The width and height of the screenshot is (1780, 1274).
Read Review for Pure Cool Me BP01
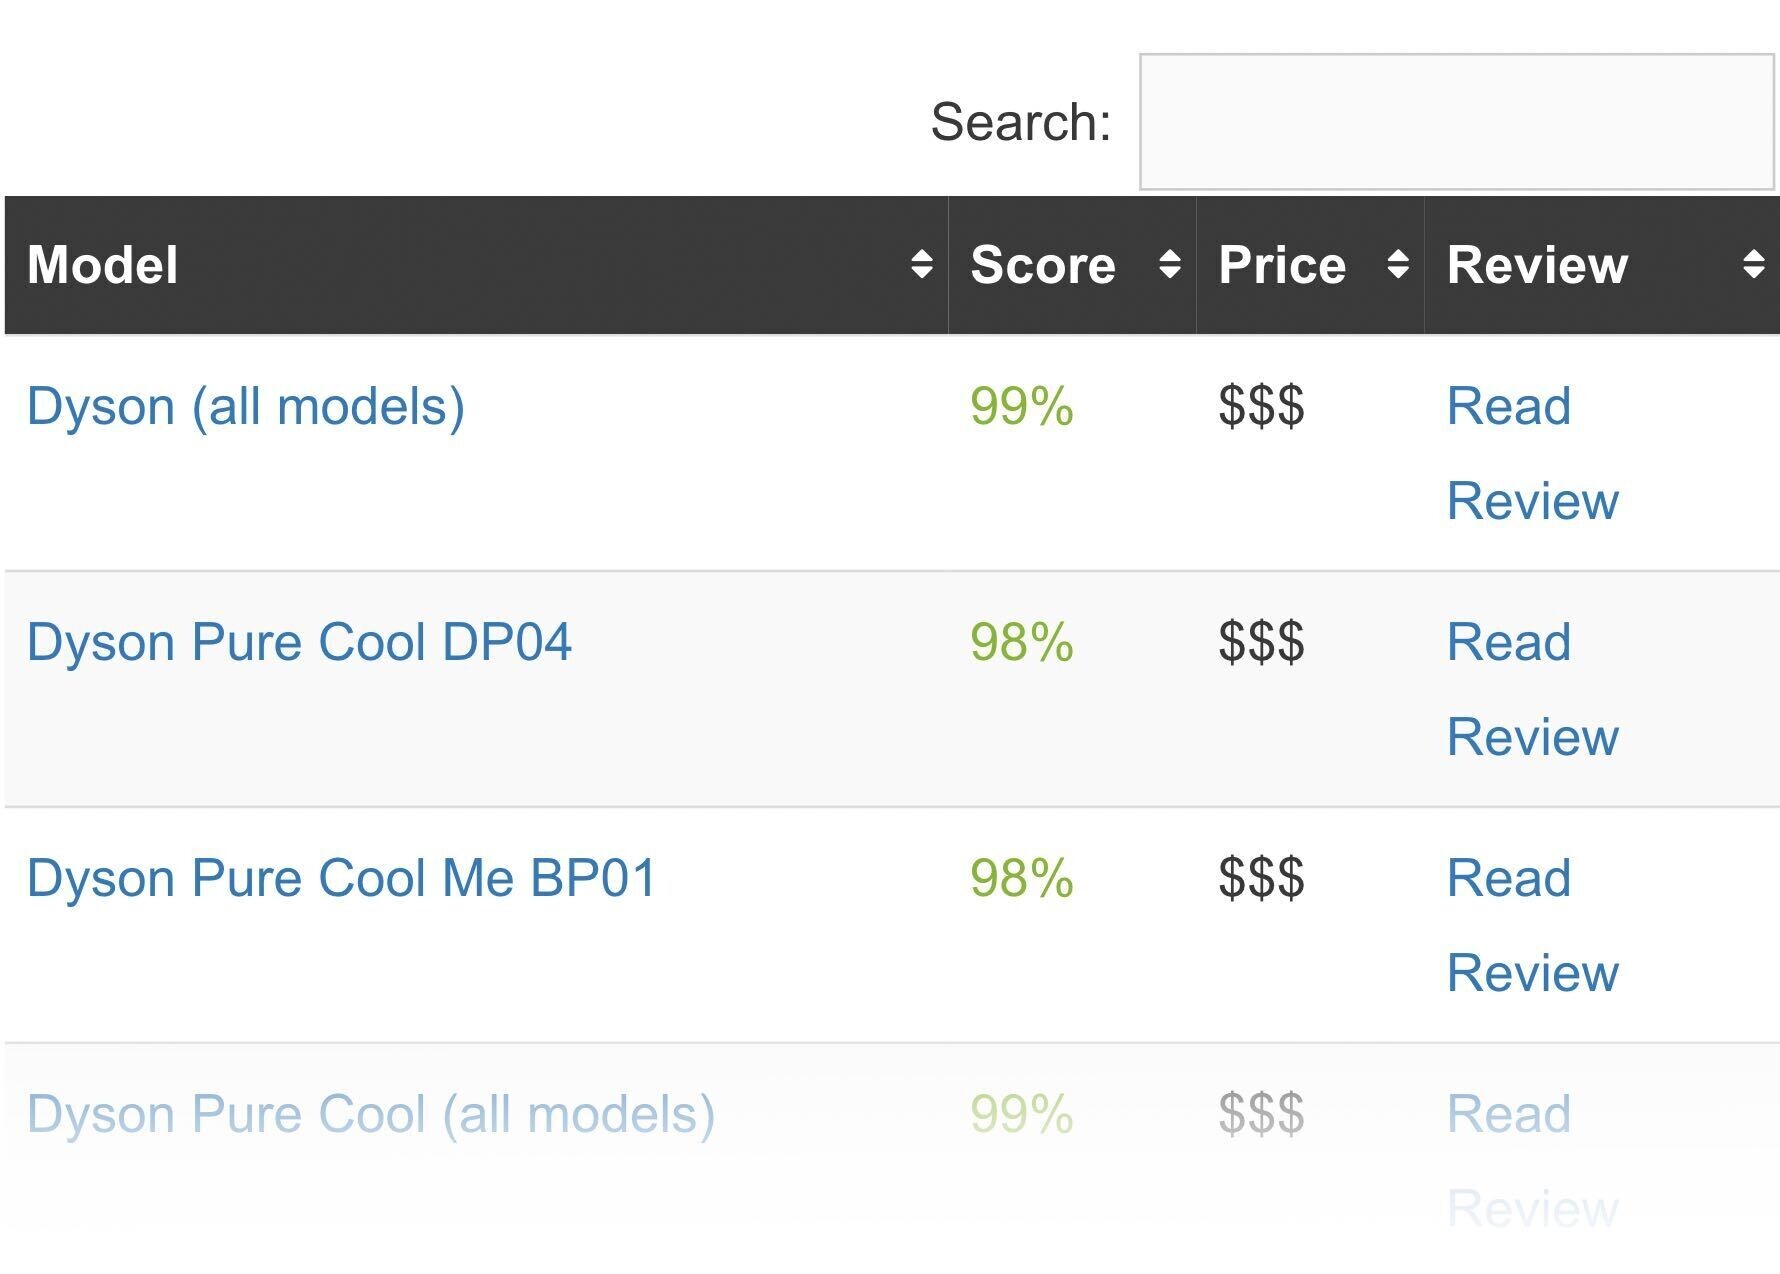(x=1532, y=926)
